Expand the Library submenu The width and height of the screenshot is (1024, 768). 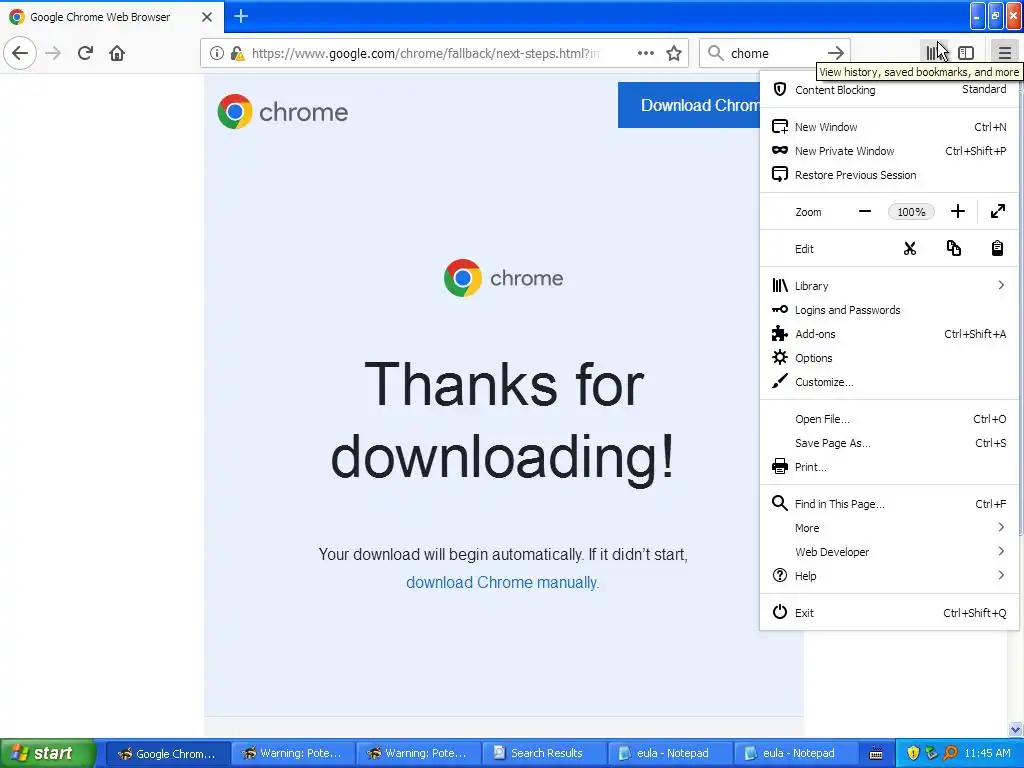[889, 286]
